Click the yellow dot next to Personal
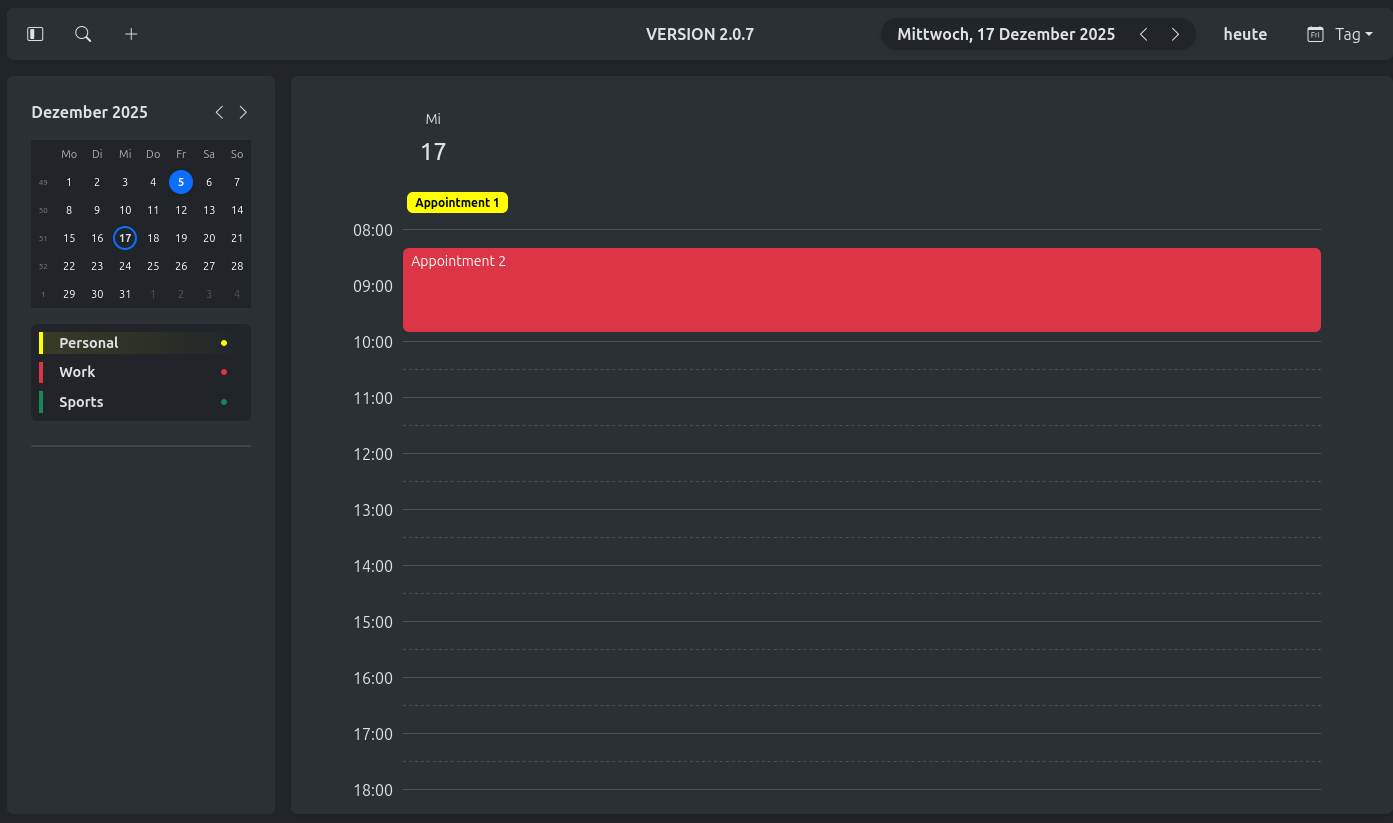Screen dimensions: 1393x823 tap(224, 343)
